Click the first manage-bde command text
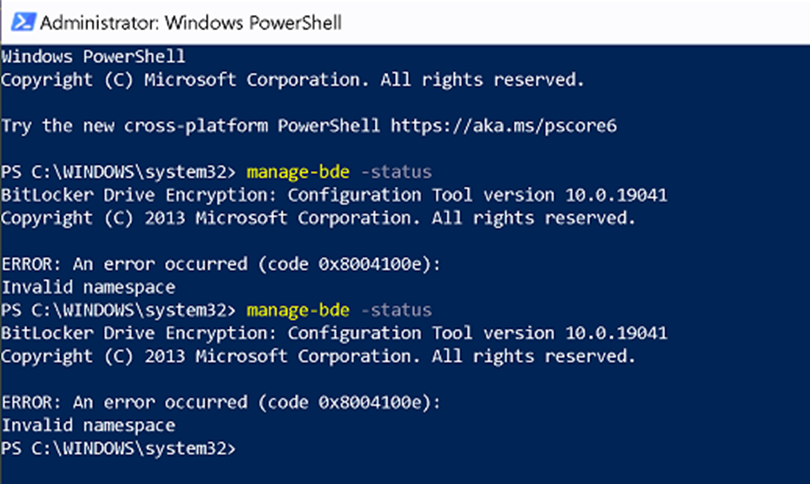 pos(298,172)
